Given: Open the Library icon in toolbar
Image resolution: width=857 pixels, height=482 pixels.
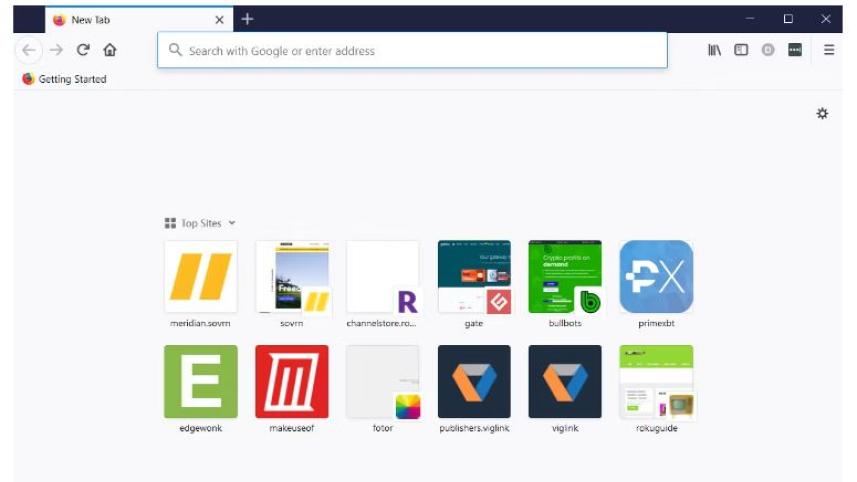Looking at the screenshot, I should pos(714,50).
